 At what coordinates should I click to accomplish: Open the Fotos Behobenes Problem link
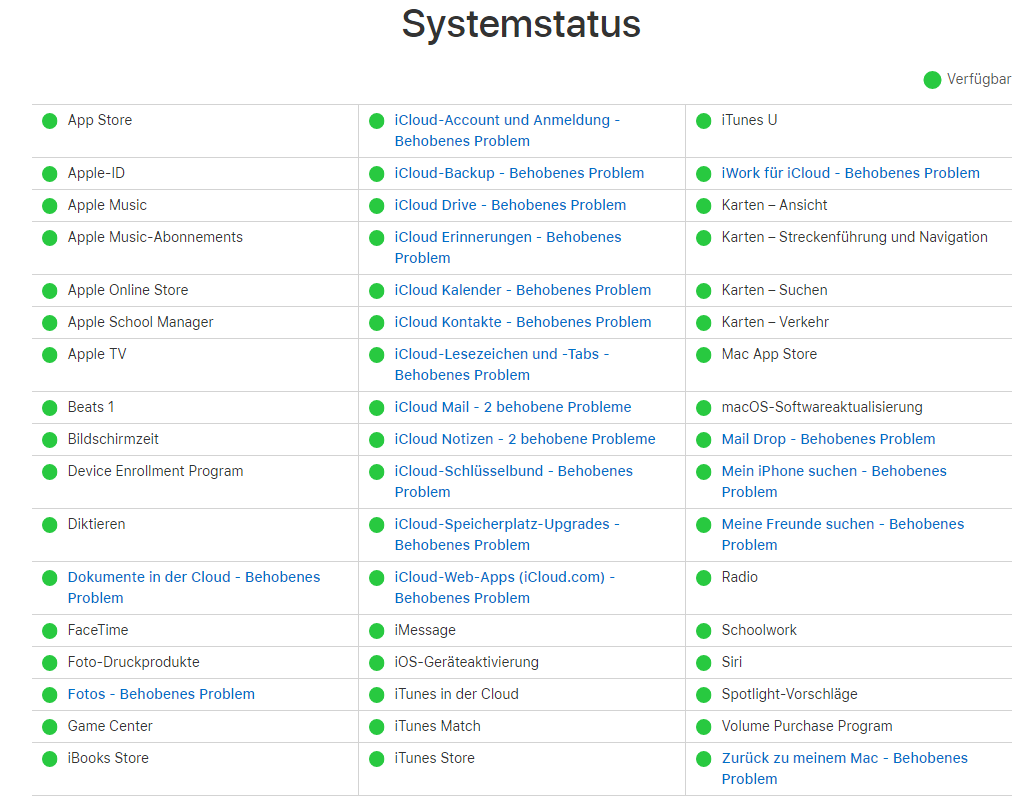[161, 694]
